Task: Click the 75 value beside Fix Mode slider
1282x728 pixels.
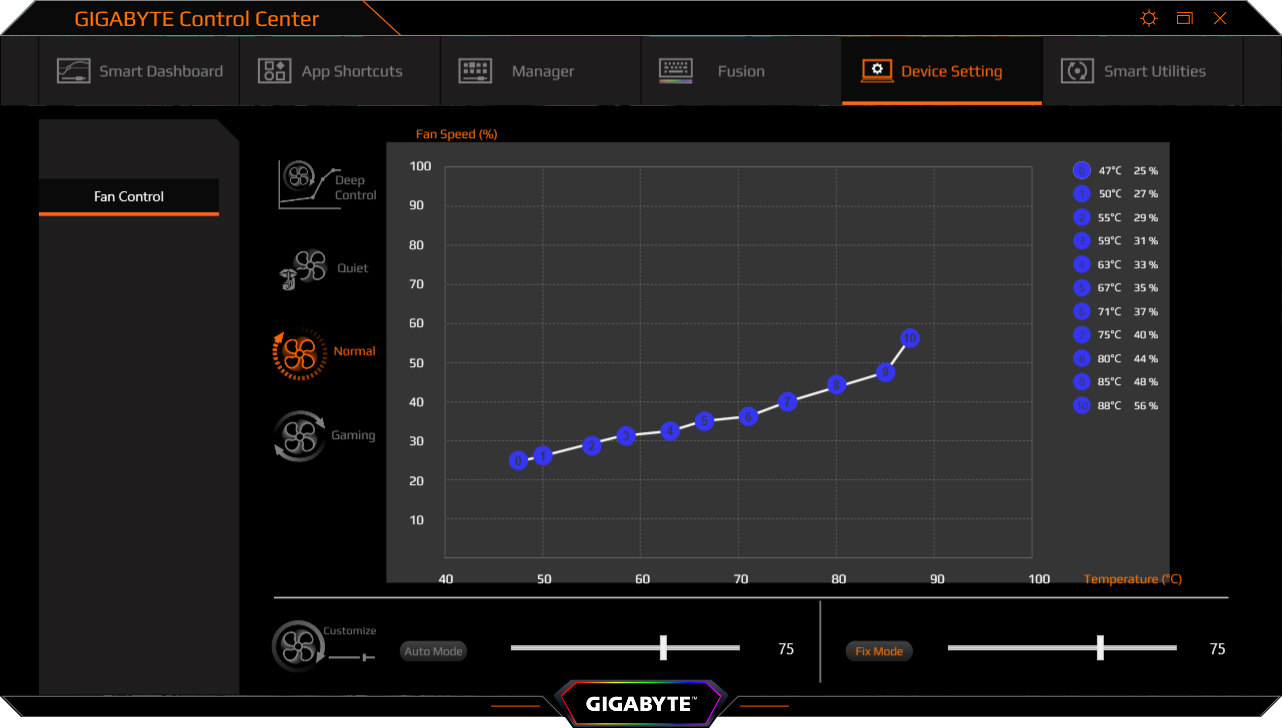Action: (1217, 649)
